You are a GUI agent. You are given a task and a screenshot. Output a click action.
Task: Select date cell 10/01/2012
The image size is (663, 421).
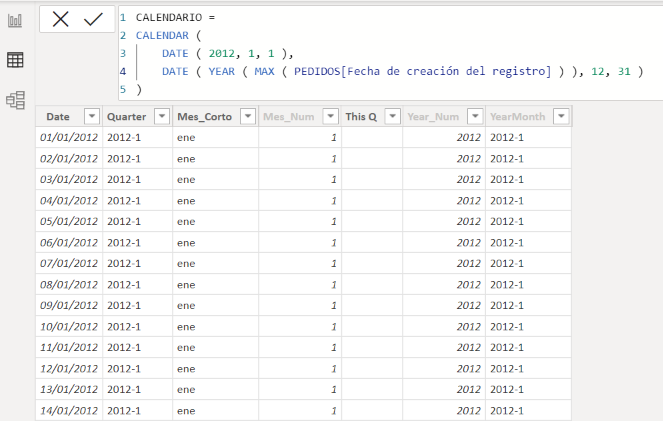69,326
